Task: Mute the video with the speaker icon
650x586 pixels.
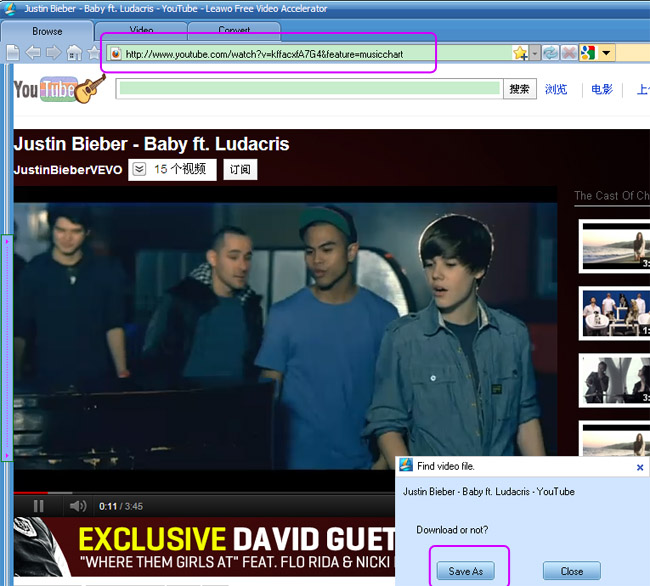Action: pos(78,506)
